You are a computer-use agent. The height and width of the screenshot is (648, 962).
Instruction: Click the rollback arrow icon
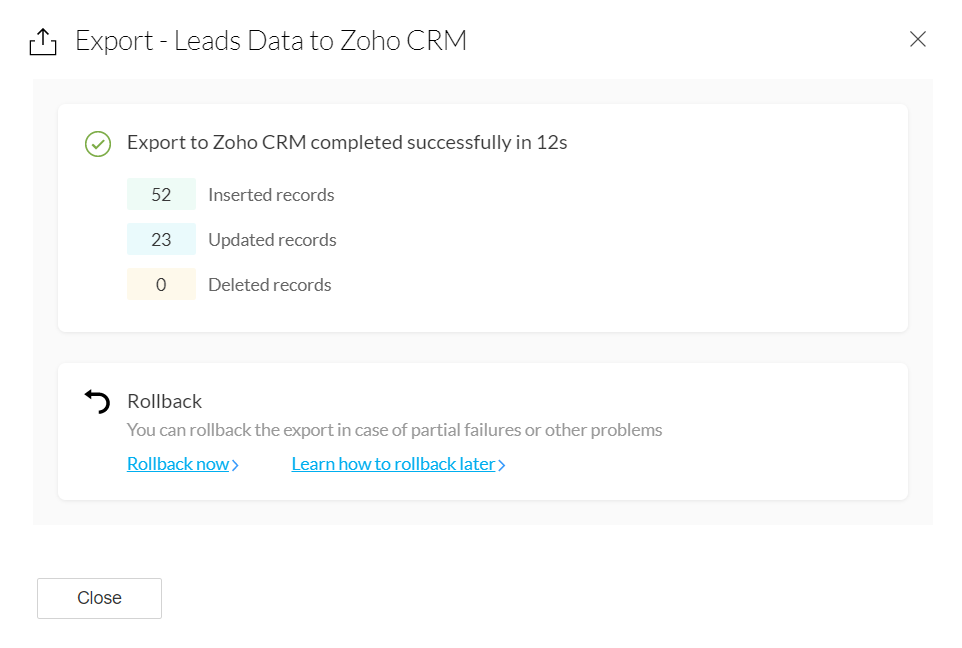point(97,402)
